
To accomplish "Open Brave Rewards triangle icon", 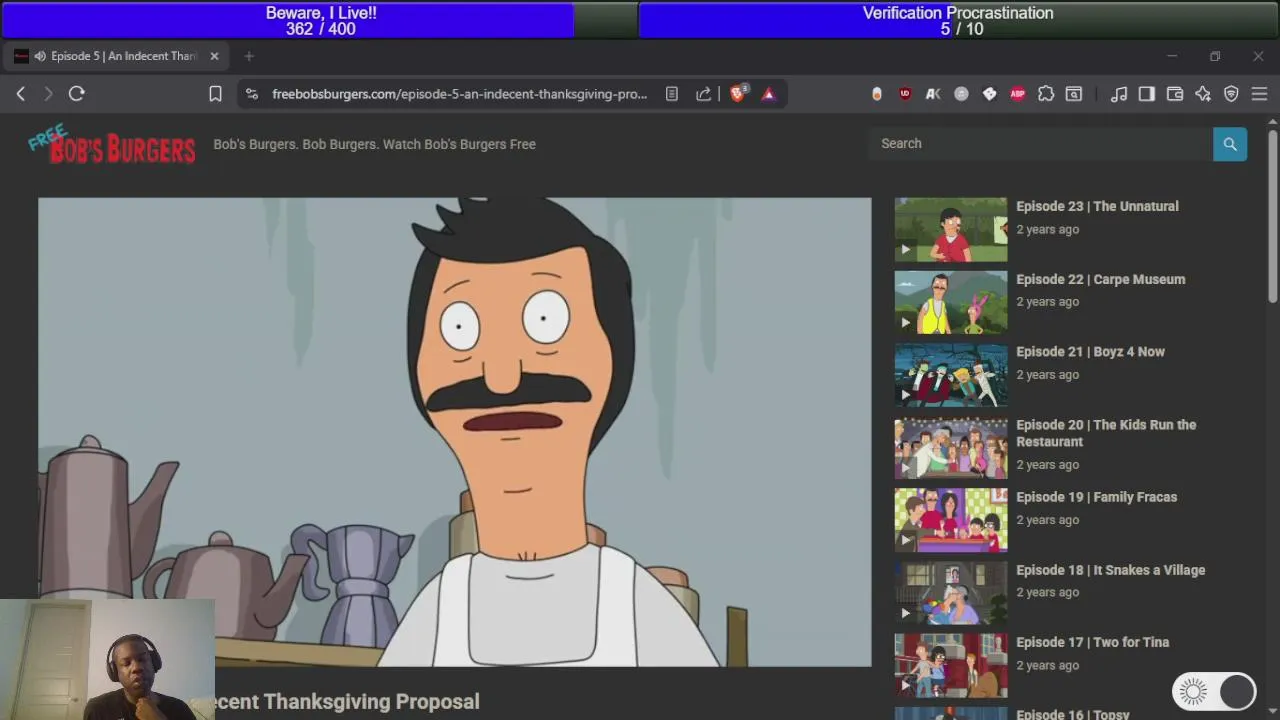I will coord(769,94).
